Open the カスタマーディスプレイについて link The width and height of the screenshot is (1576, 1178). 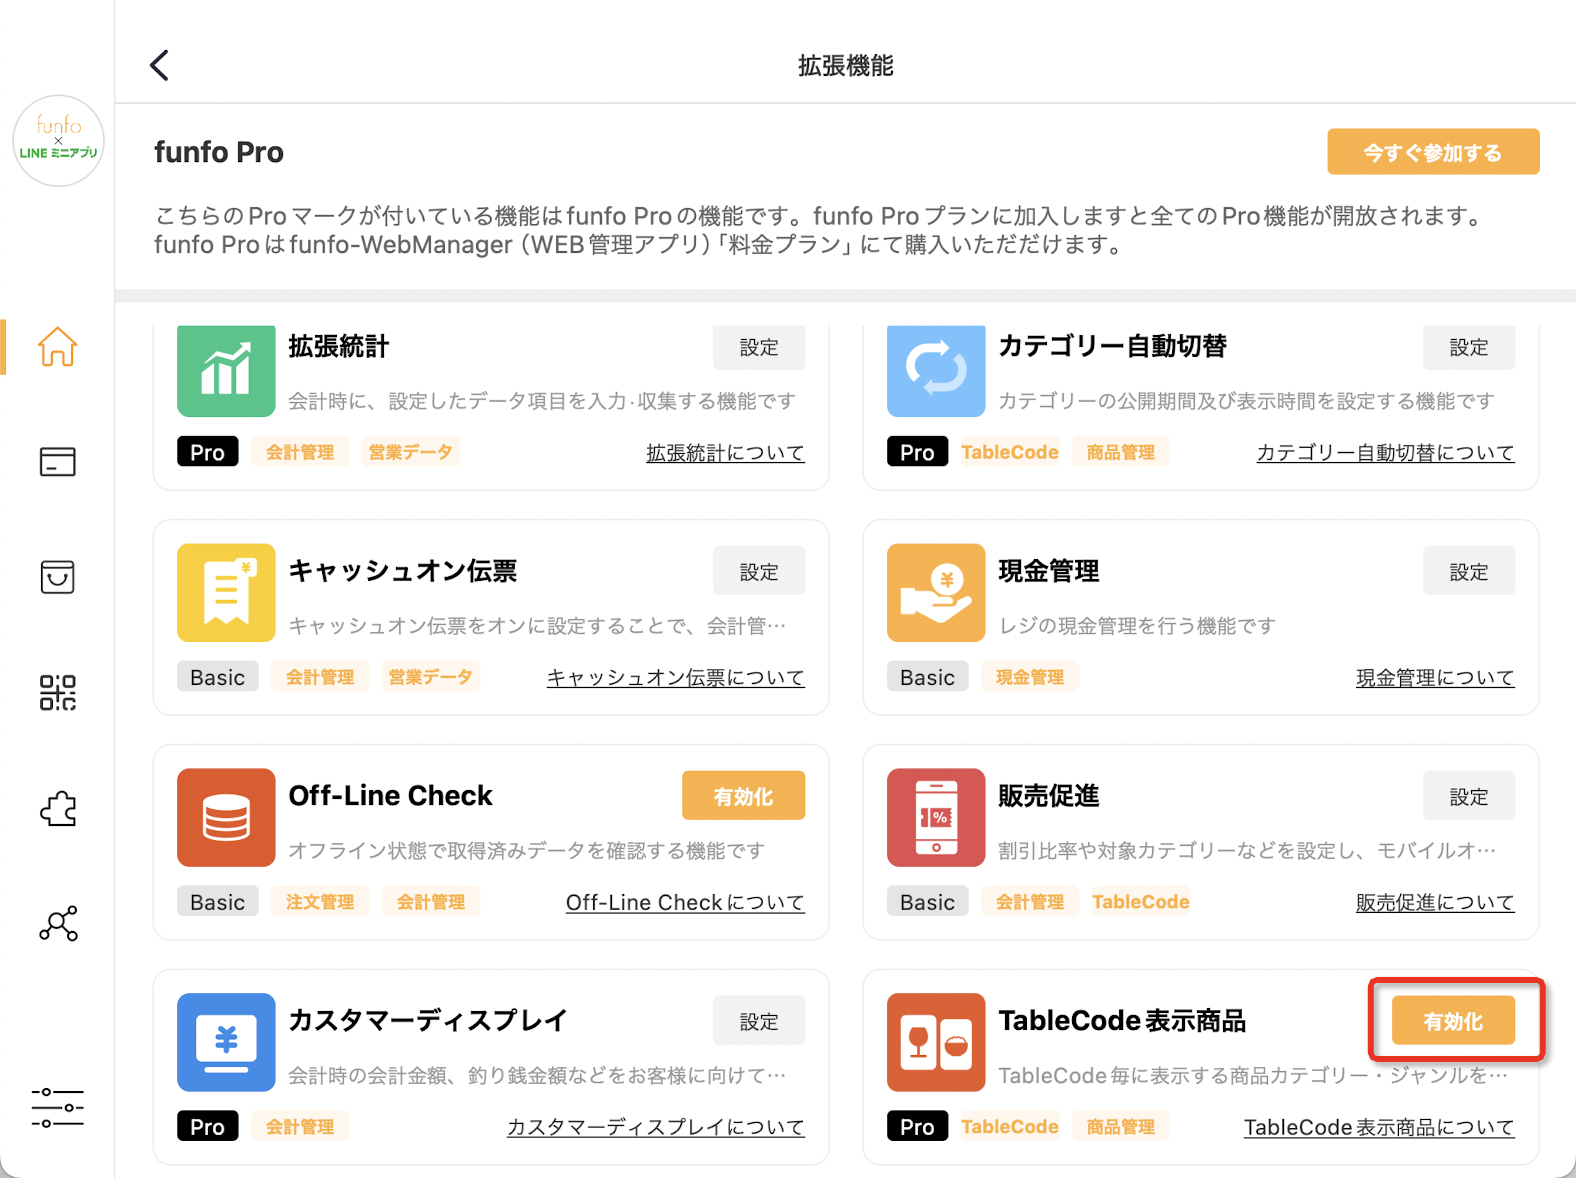point(655,1127)
